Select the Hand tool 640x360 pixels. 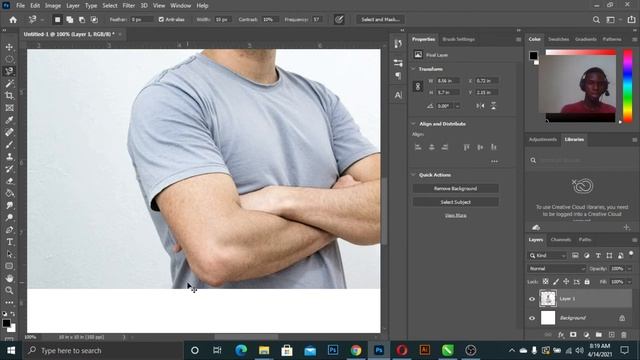(9, 278)
